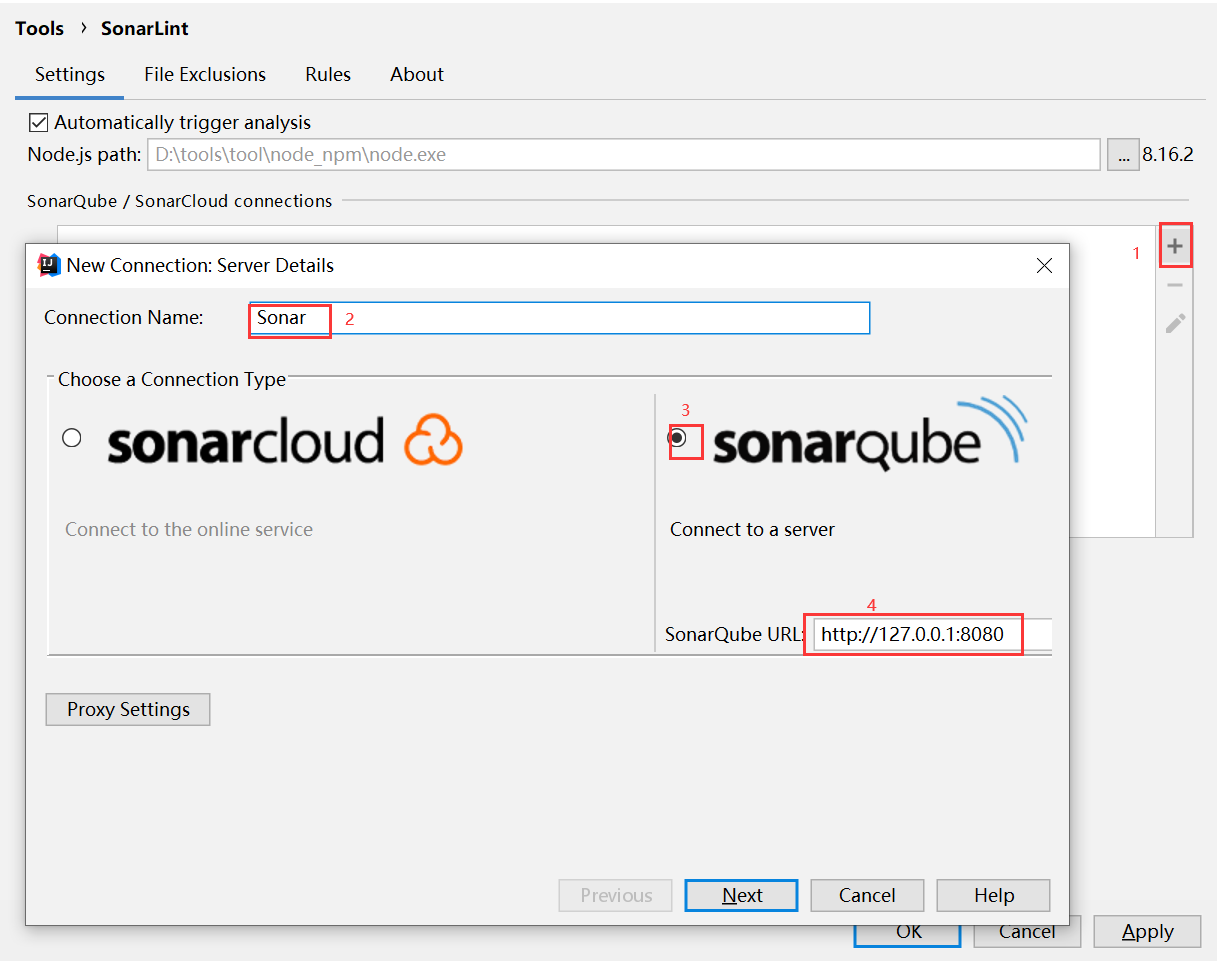Switch to the Settings tab

[70, 75]
